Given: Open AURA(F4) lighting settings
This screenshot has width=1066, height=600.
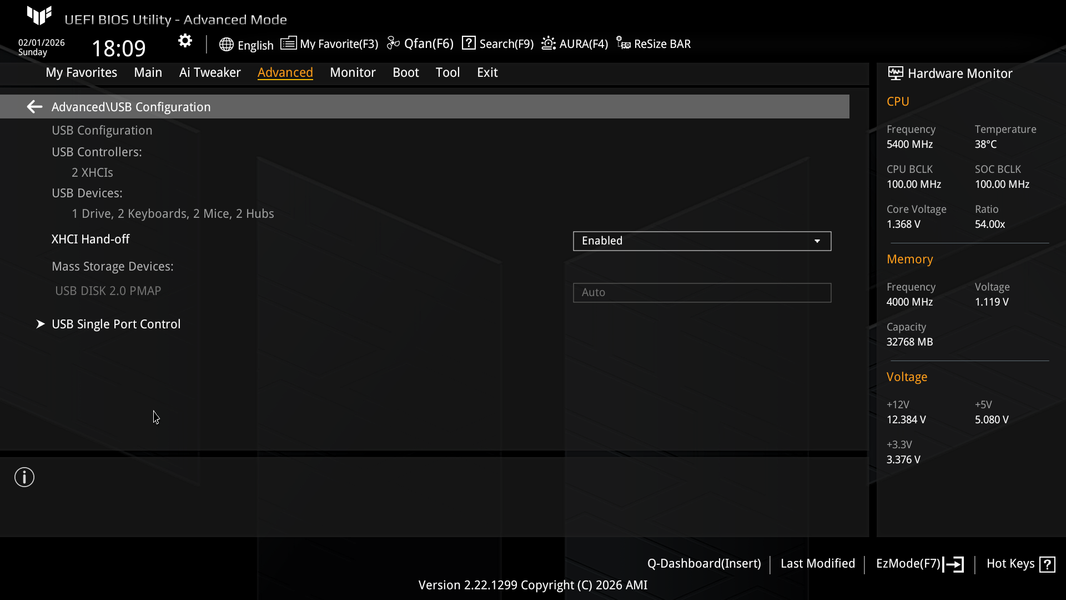Looking at the screenshot, I should click(x=574, y=43).
